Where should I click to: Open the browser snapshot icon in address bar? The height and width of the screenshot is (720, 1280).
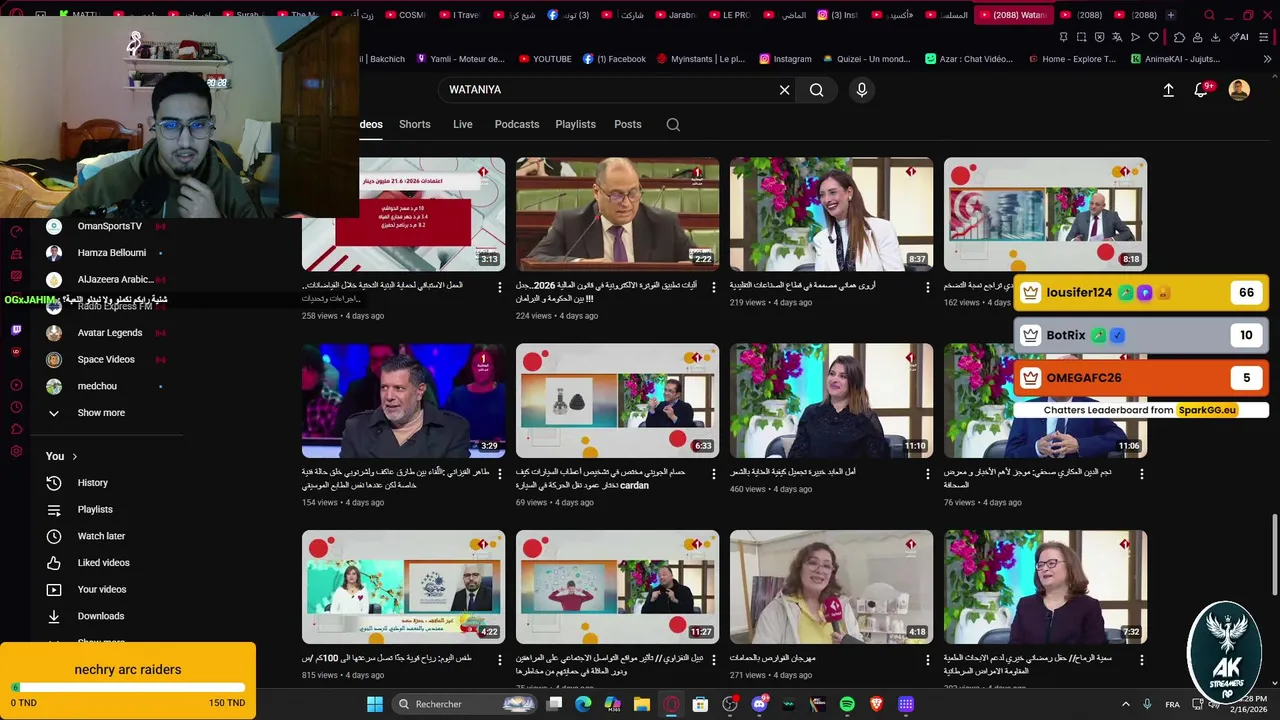click(1081, 37)
